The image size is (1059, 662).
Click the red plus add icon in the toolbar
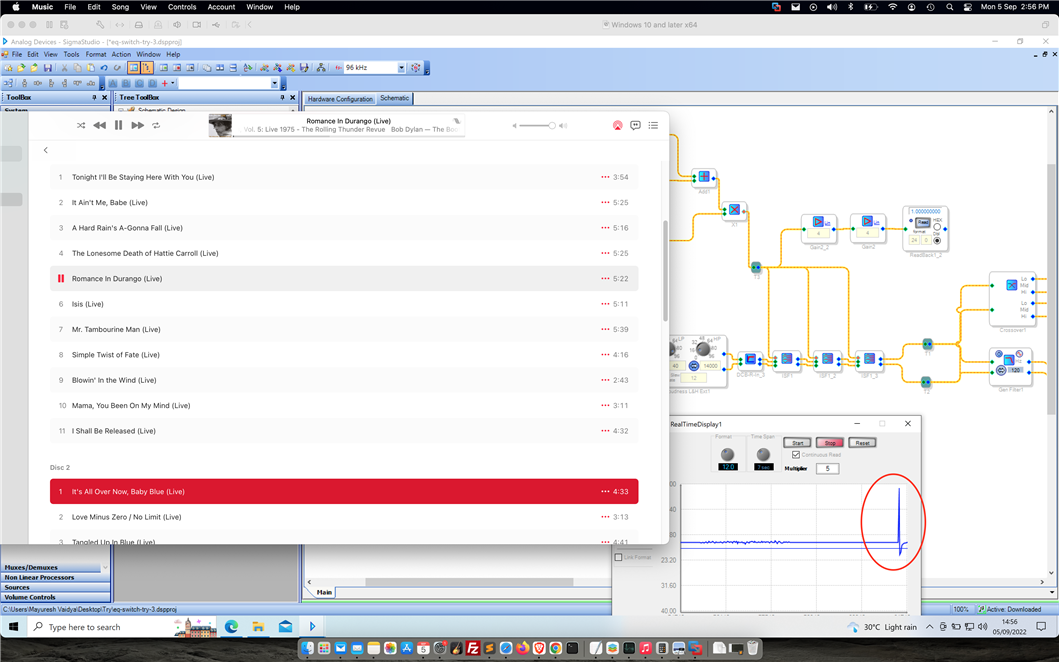point(164,83)
